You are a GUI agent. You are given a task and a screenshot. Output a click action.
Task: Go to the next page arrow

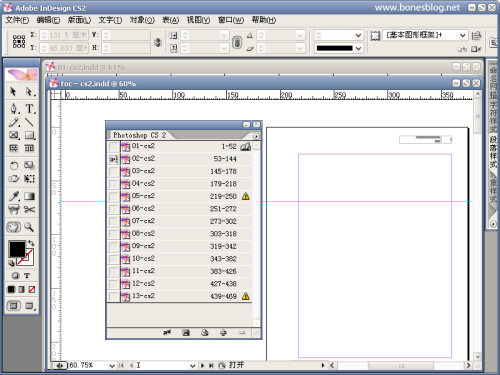[x=202, y=366]
